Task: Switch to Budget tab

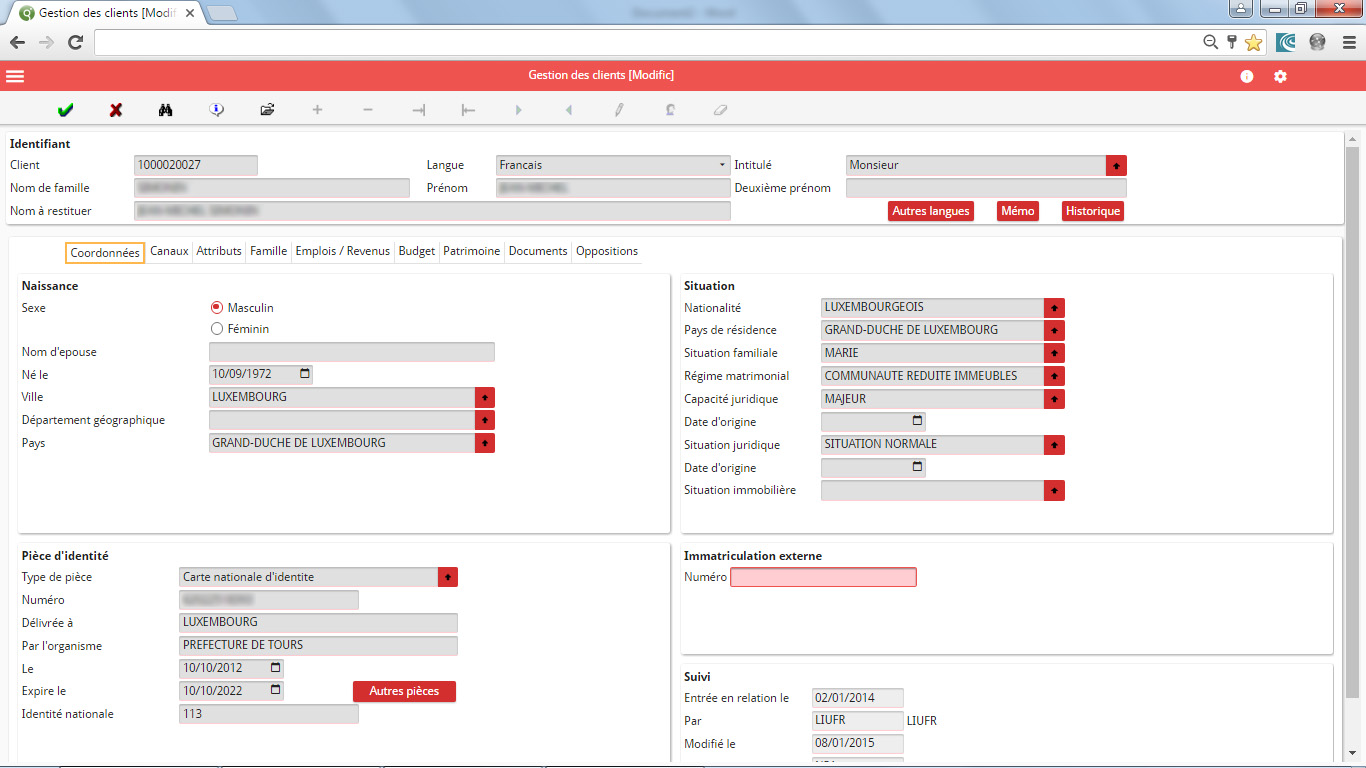Action: pyautogui.click(x=417, y=251)
